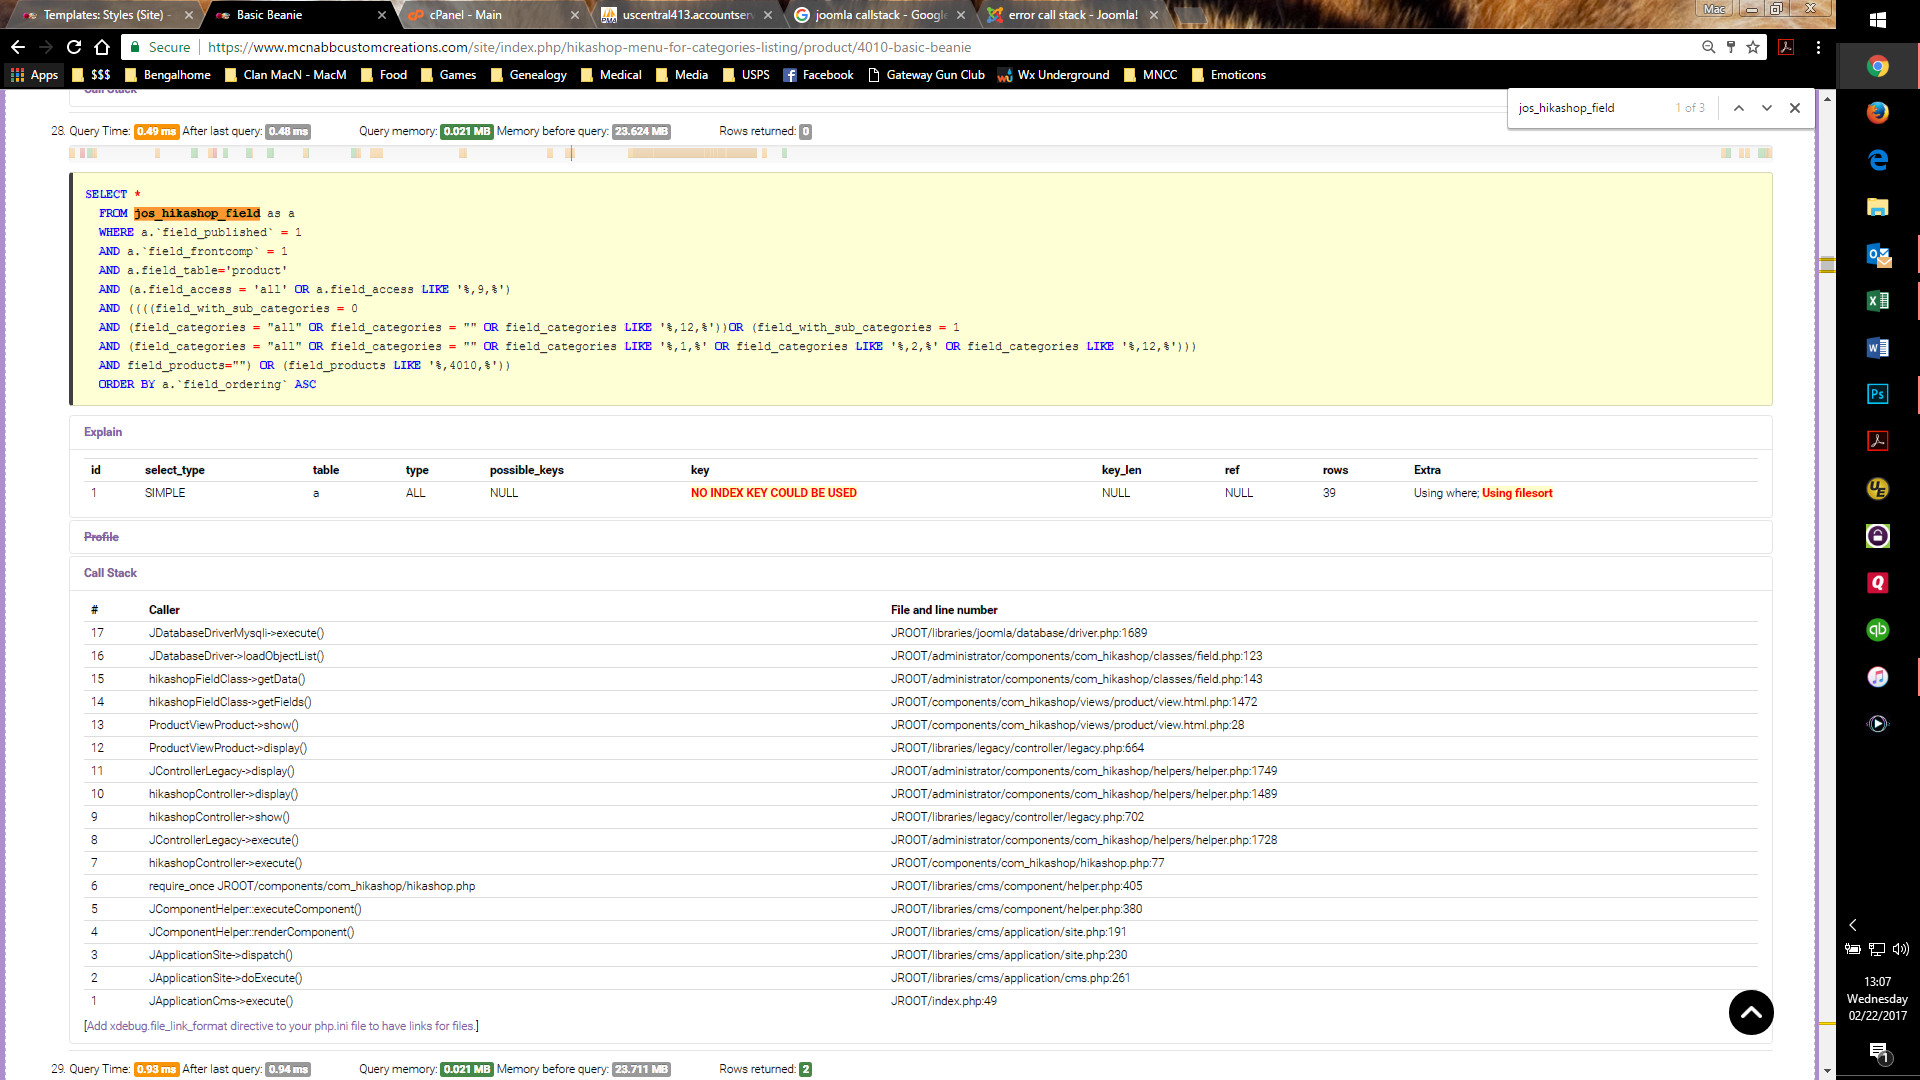Screen dimensions: 1920x1080
Task: Close the find-in-page bar
Action: [x=1795, y=108]
